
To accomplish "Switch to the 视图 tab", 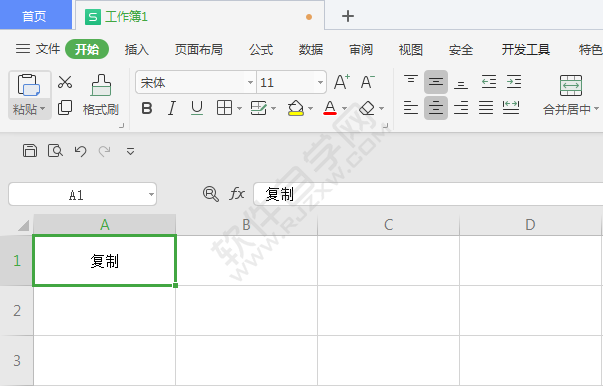I will [411, 50].
